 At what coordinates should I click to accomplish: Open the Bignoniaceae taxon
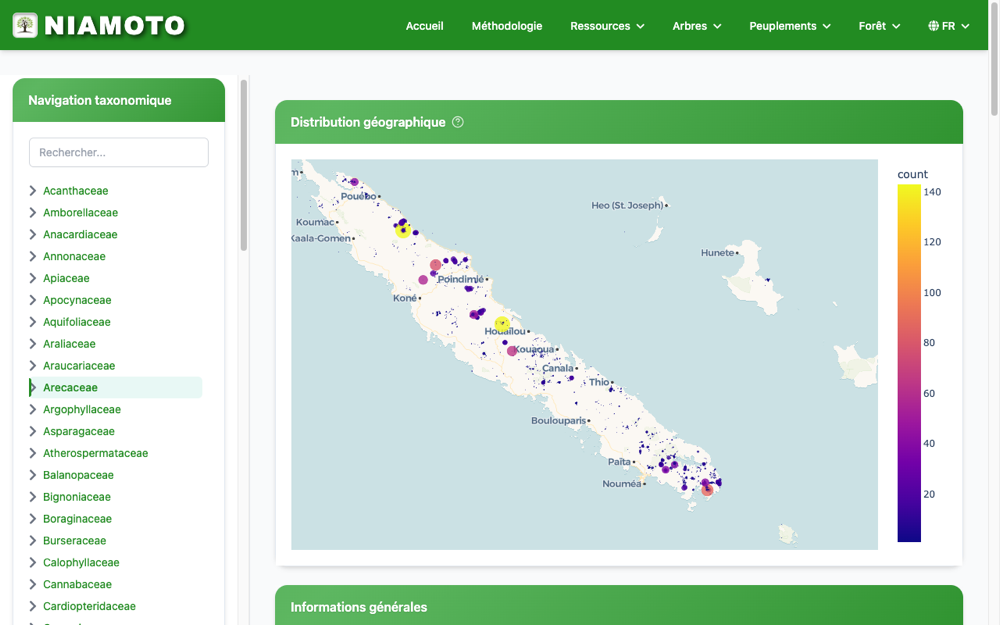pyautogui.click(x=77, y=497)
